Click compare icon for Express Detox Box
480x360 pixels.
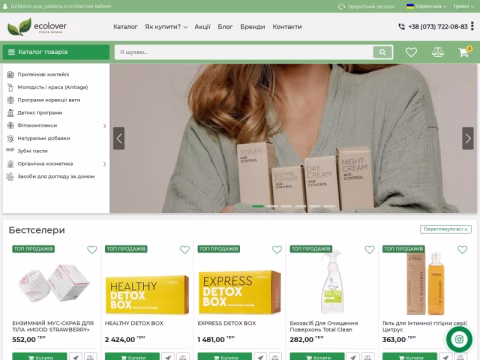275,357
